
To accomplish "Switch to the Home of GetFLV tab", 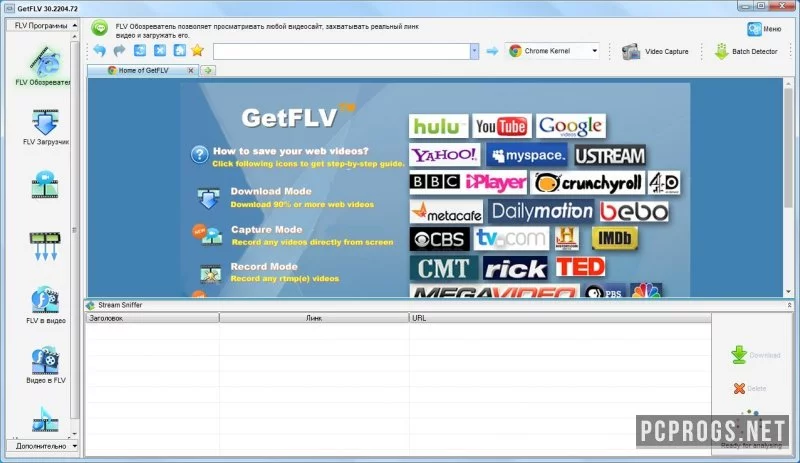I will tap(143, 70).
